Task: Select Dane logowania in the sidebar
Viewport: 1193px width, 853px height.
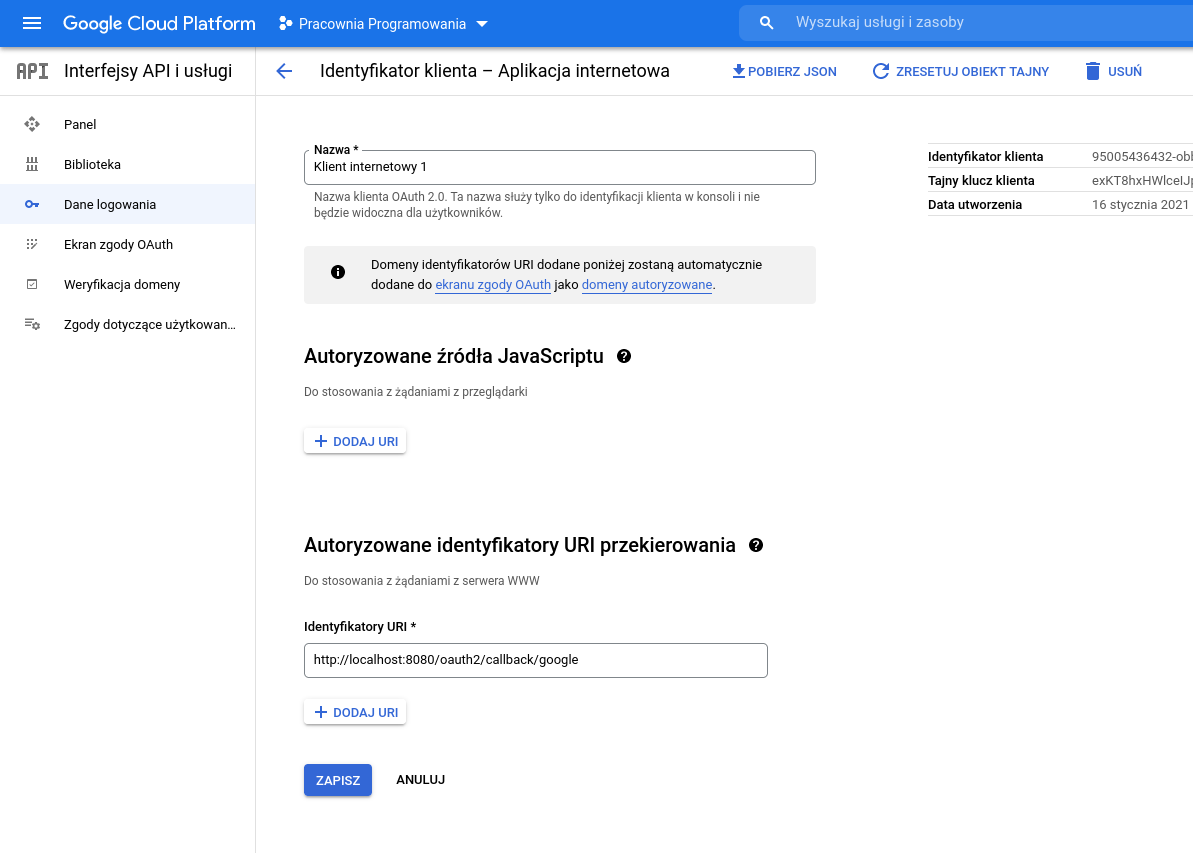Action: (x=128, y=204)
